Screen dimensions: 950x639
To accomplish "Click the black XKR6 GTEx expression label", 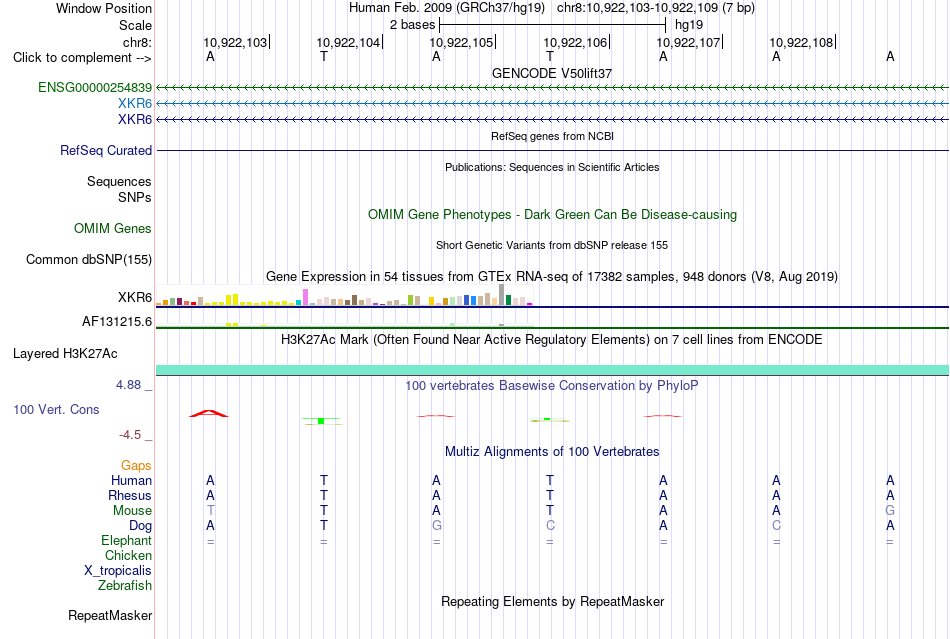I will 135,297.
